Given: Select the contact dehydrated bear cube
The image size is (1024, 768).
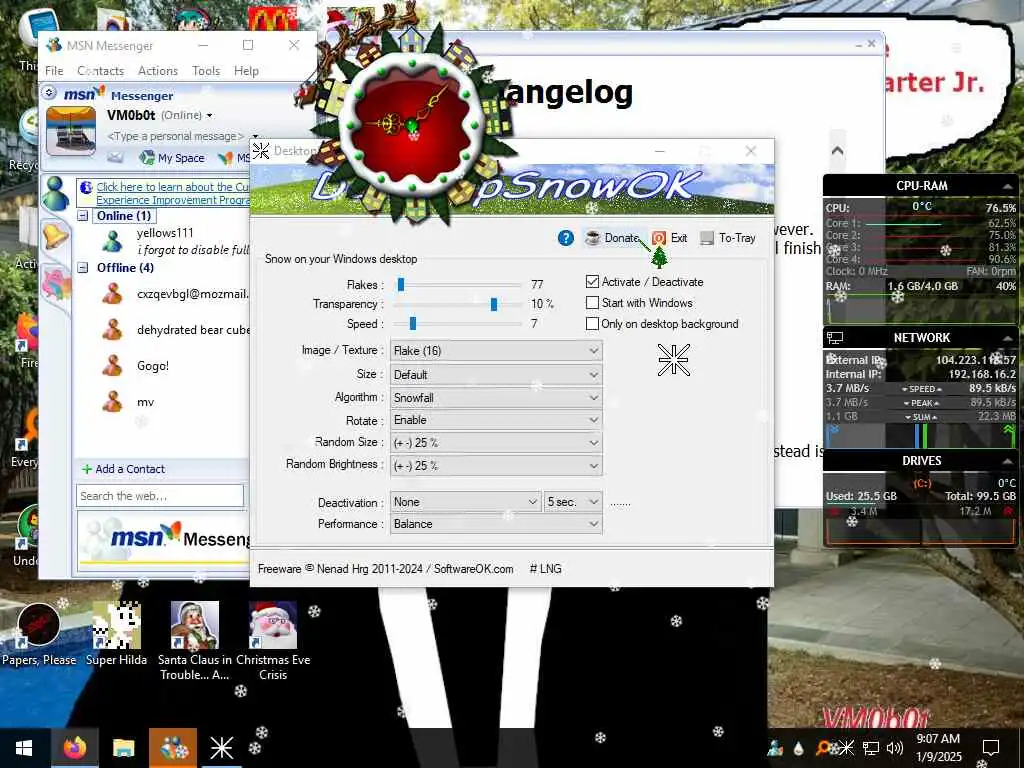Looking at the screenshot, I should (193, 330).
